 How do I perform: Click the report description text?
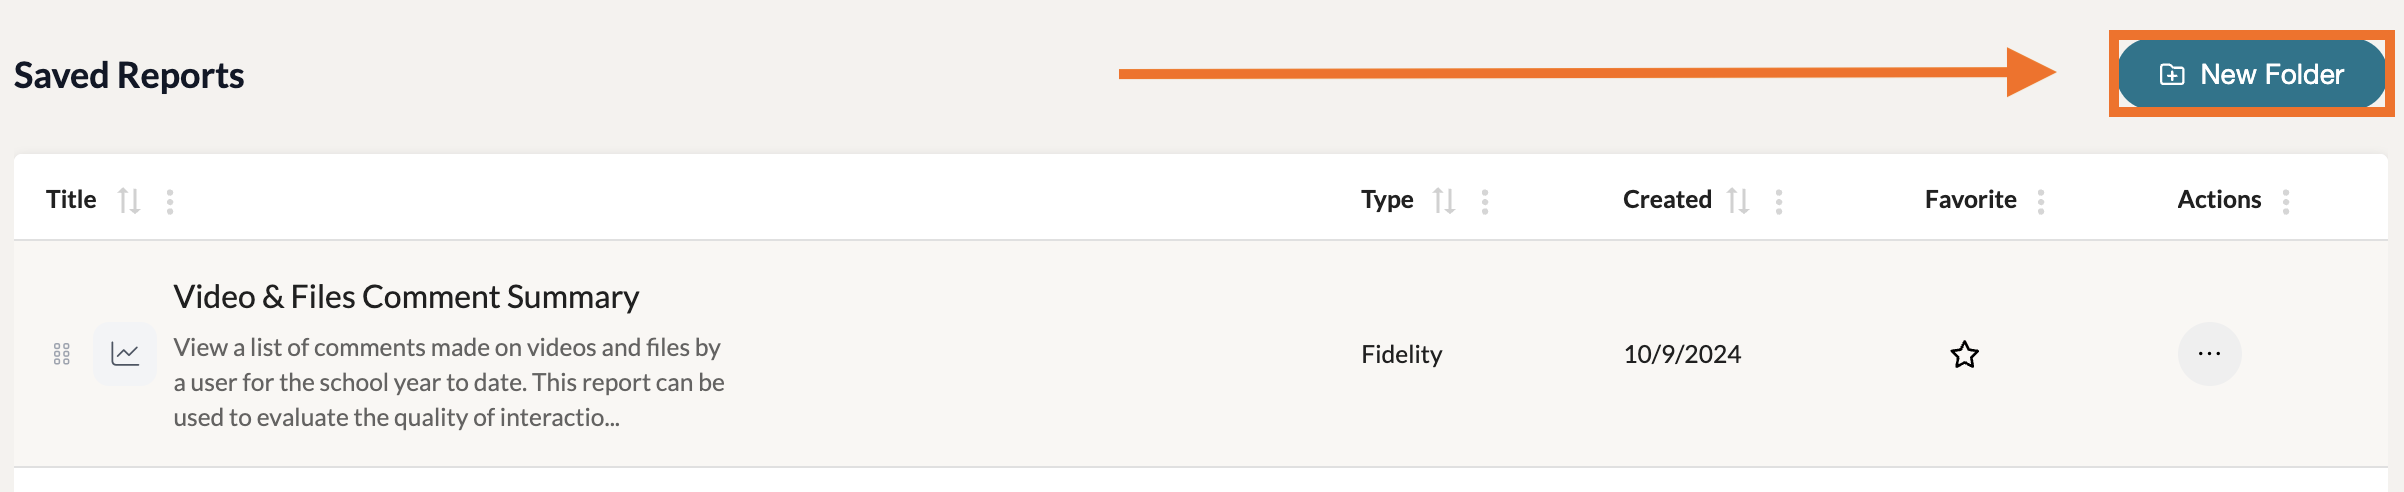pyautogui.click(x=448, y=383)
